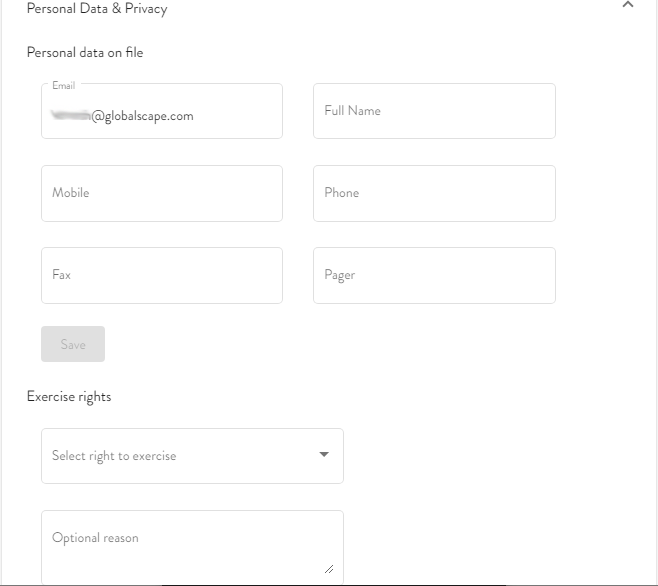Click the Phone input box
The image size is (658, 586).
click(x=434, y=193)
